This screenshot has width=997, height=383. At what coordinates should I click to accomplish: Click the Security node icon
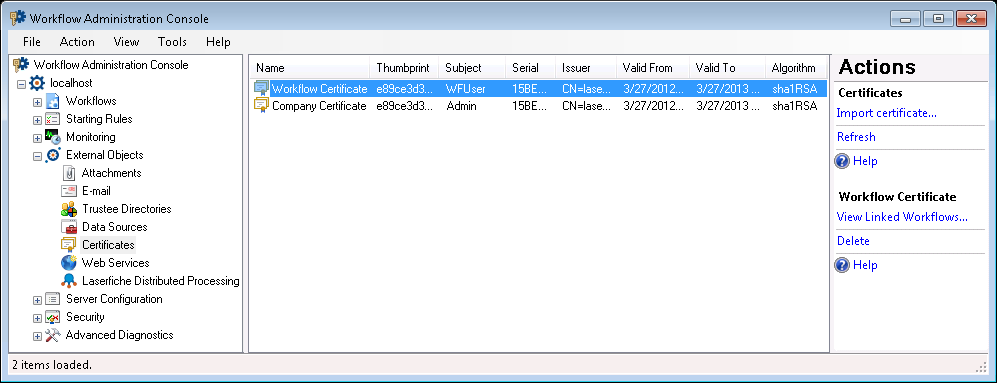(x=53, y=317)
